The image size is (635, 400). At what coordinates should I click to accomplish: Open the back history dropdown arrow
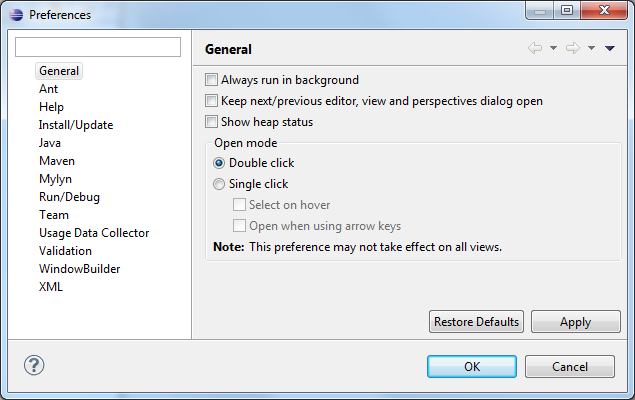click(553, 48)
